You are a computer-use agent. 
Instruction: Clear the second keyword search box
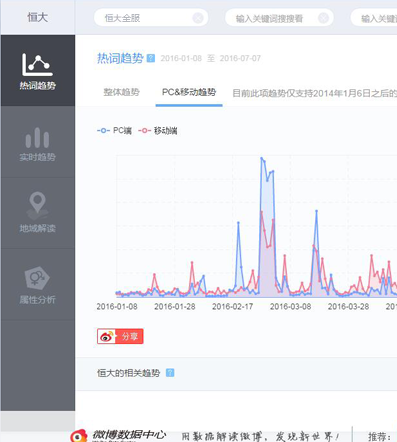click(323, 18)
